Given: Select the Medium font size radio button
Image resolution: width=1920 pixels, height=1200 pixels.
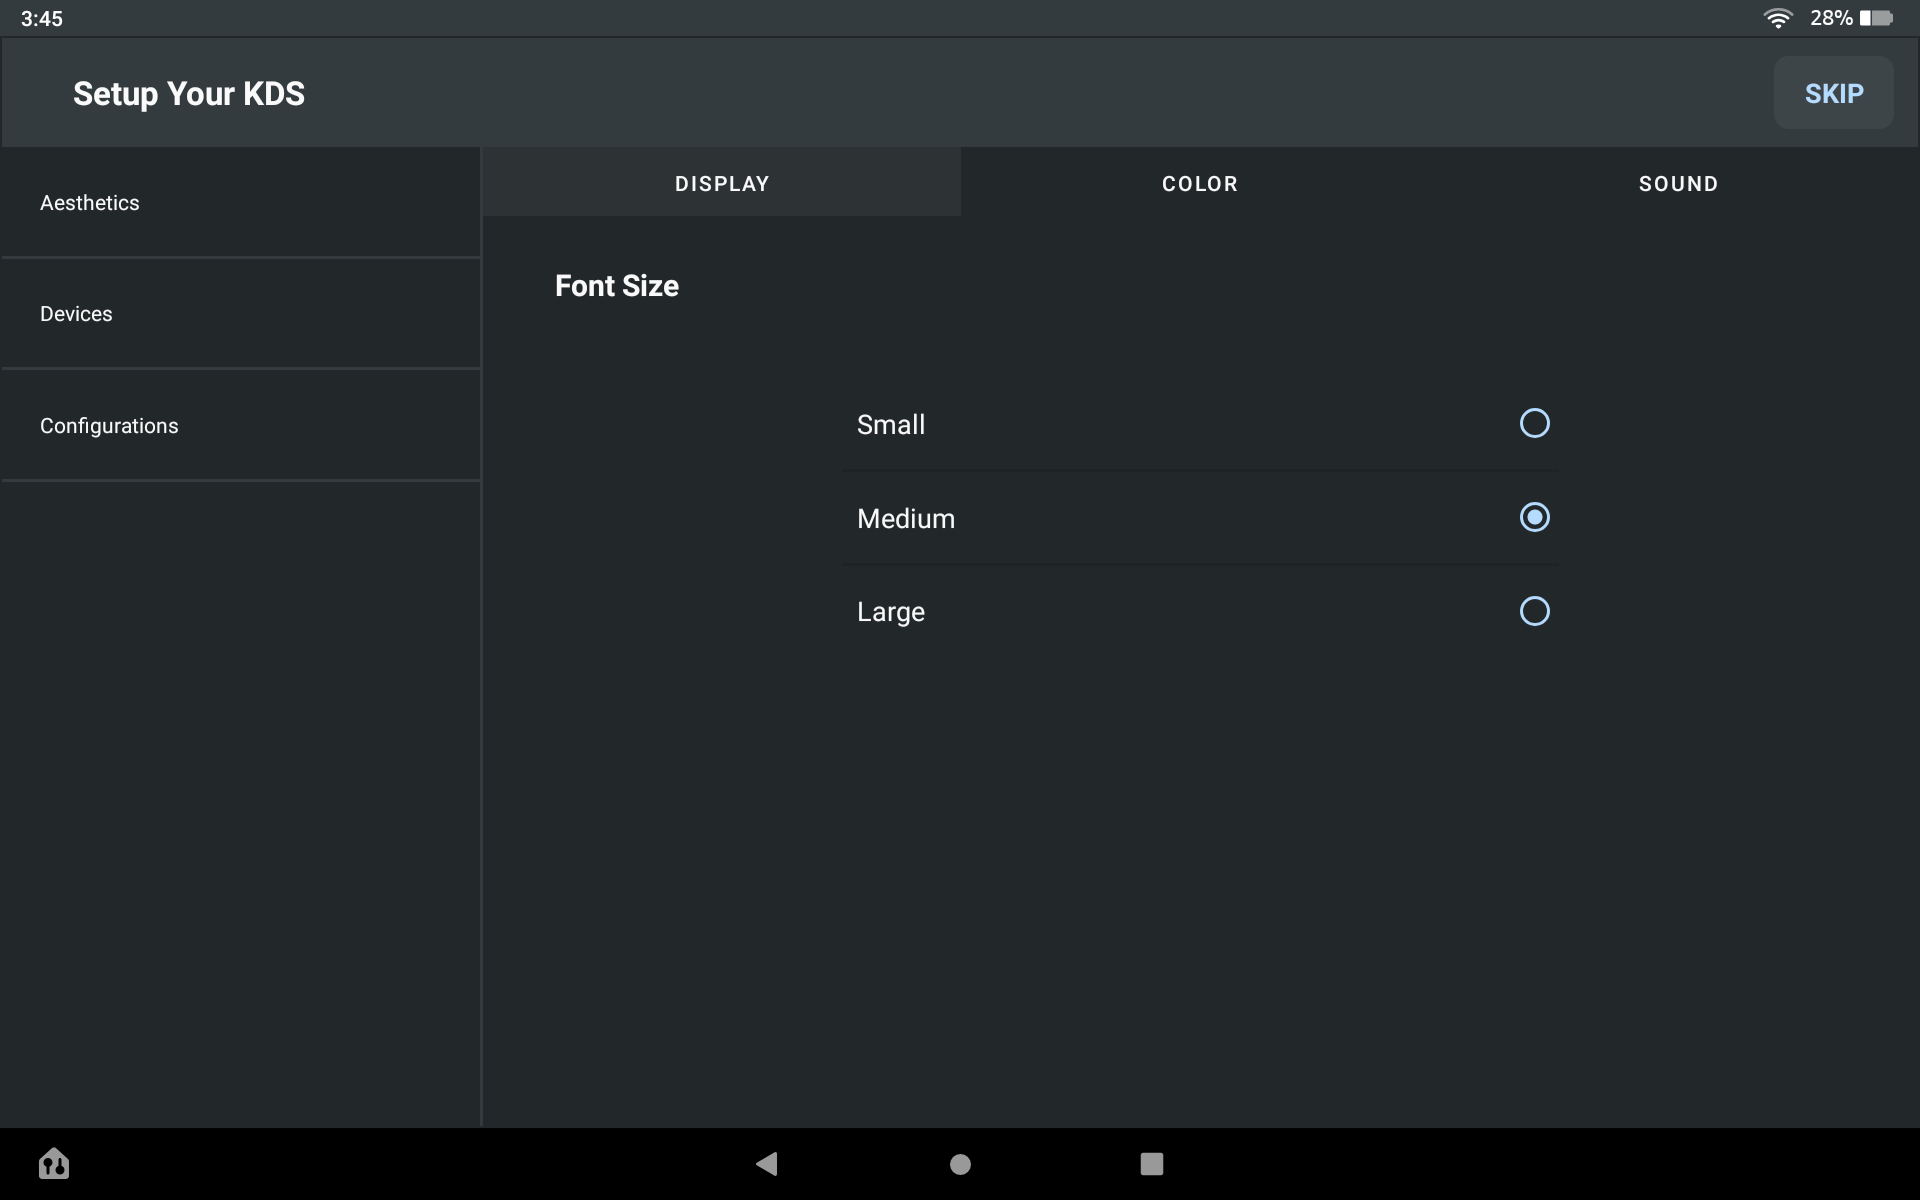Looking at the screenshot, I should tap(1534, 518).
